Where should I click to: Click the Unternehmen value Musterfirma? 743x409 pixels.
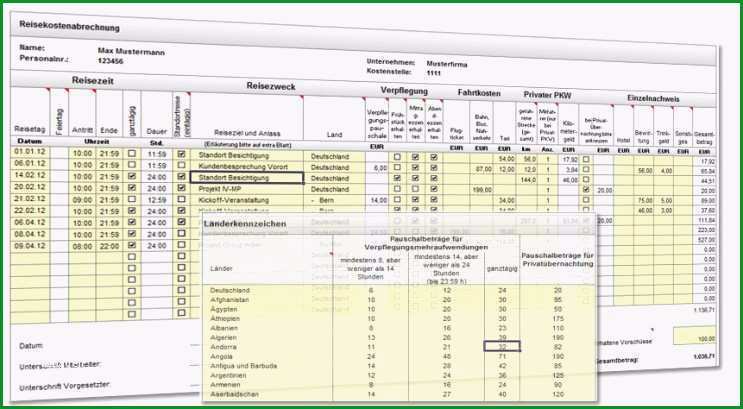[447, 64]
